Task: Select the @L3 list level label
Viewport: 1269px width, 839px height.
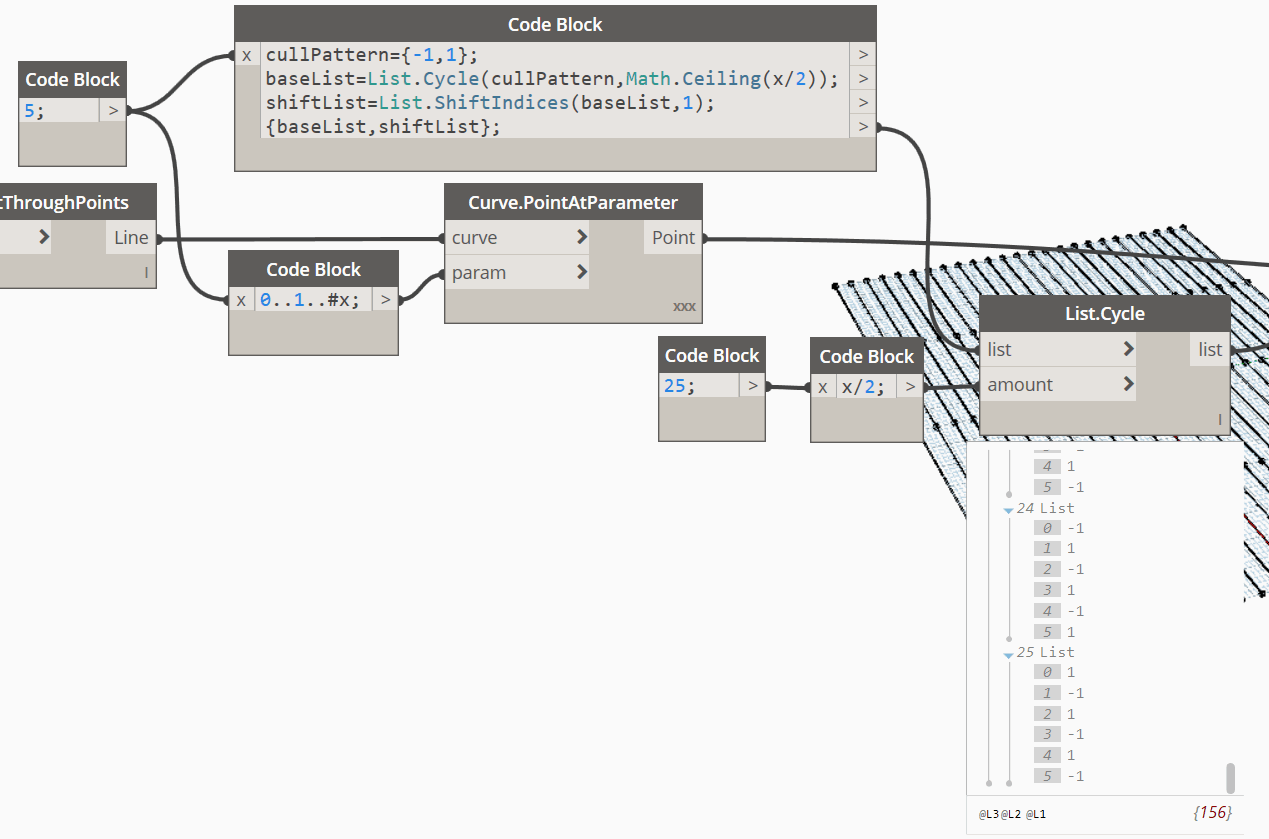Action: [988, 814]
